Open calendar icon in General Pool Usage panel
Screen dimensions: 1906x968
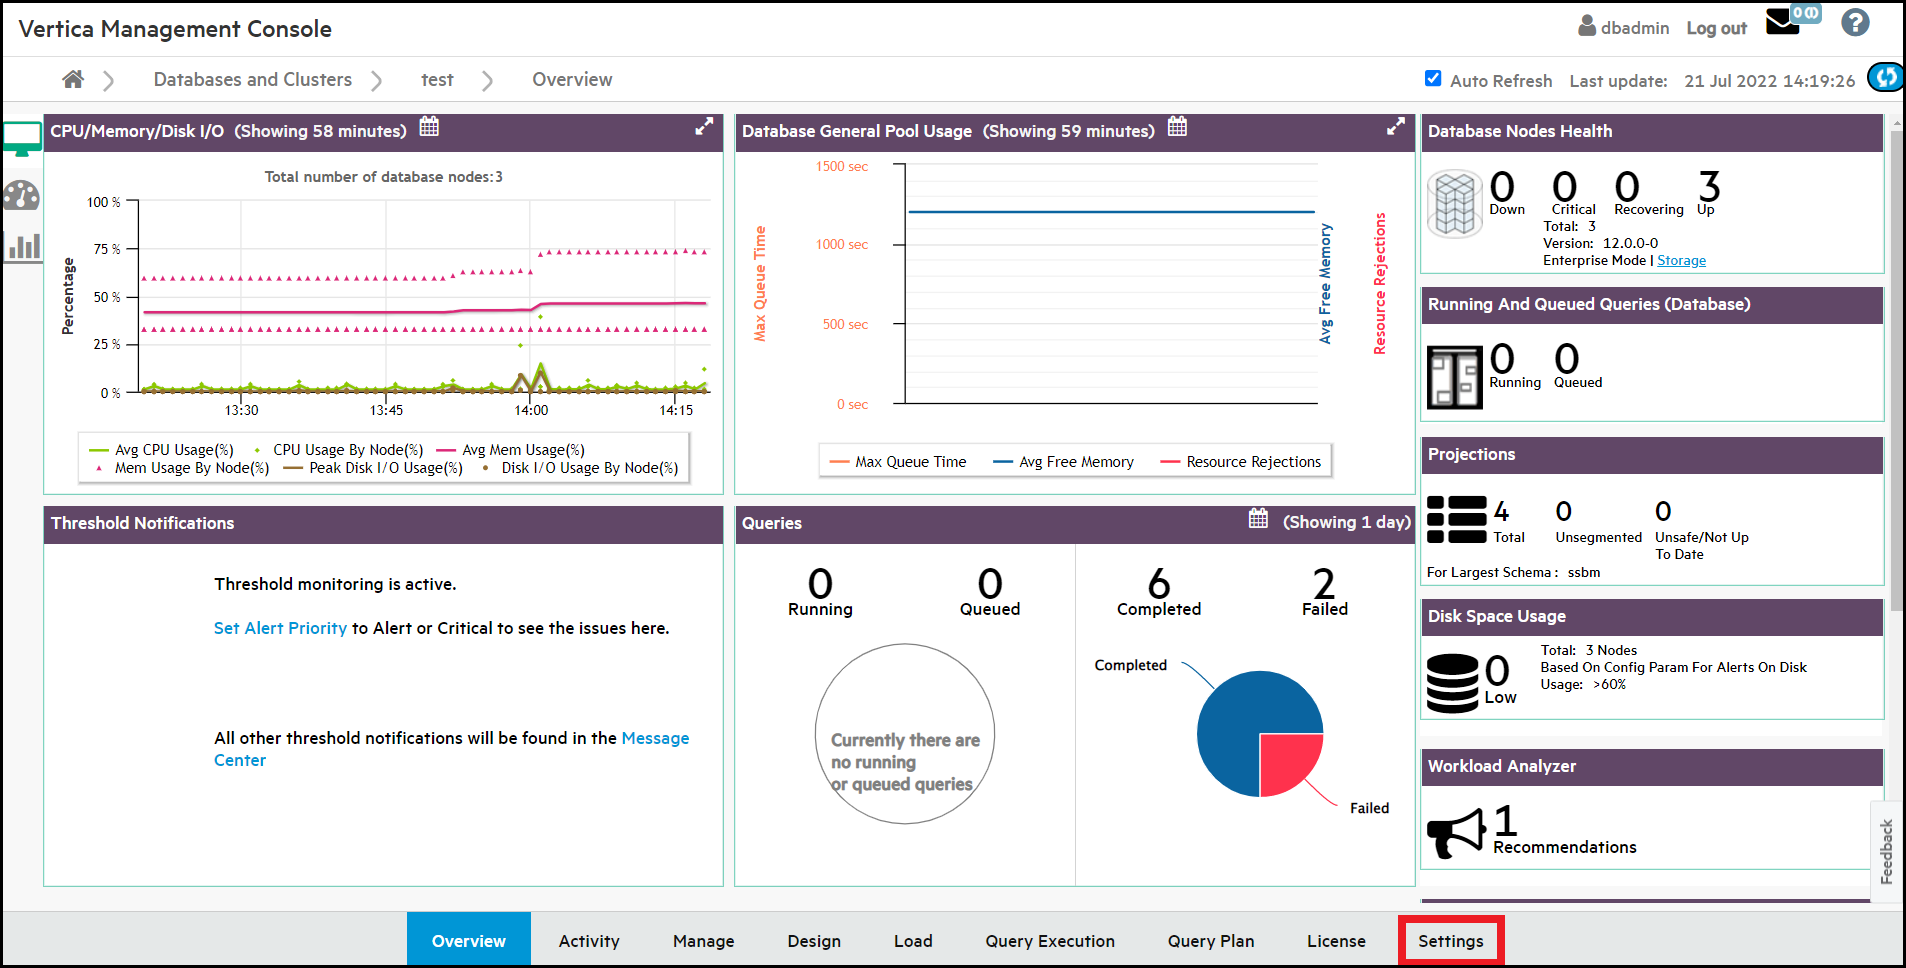pyautogui.click(x=1177, y=127)
